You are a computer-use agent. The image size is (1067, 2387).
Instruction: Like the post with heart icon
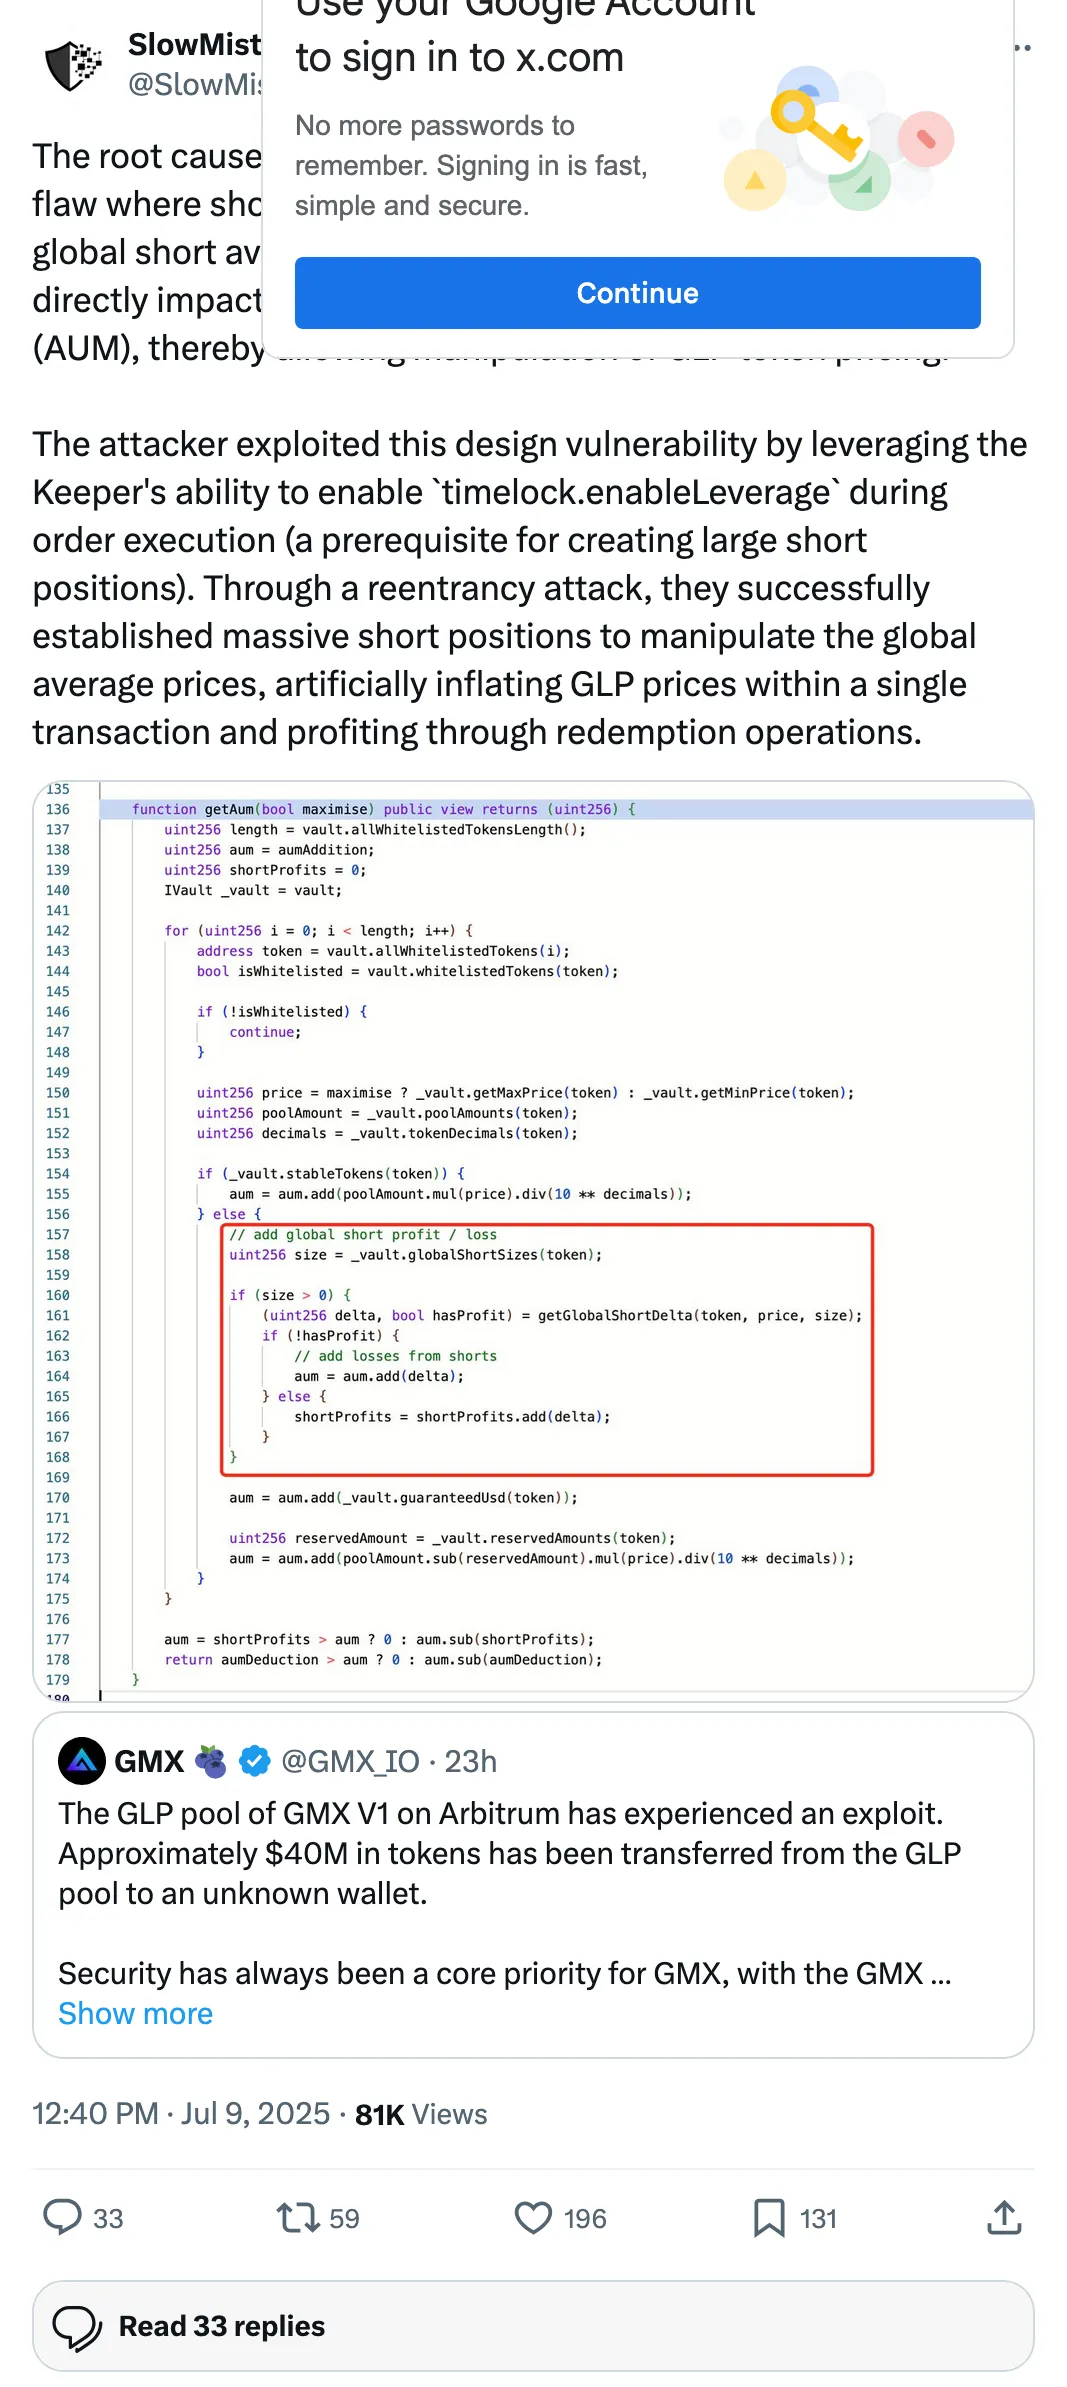533,2217
